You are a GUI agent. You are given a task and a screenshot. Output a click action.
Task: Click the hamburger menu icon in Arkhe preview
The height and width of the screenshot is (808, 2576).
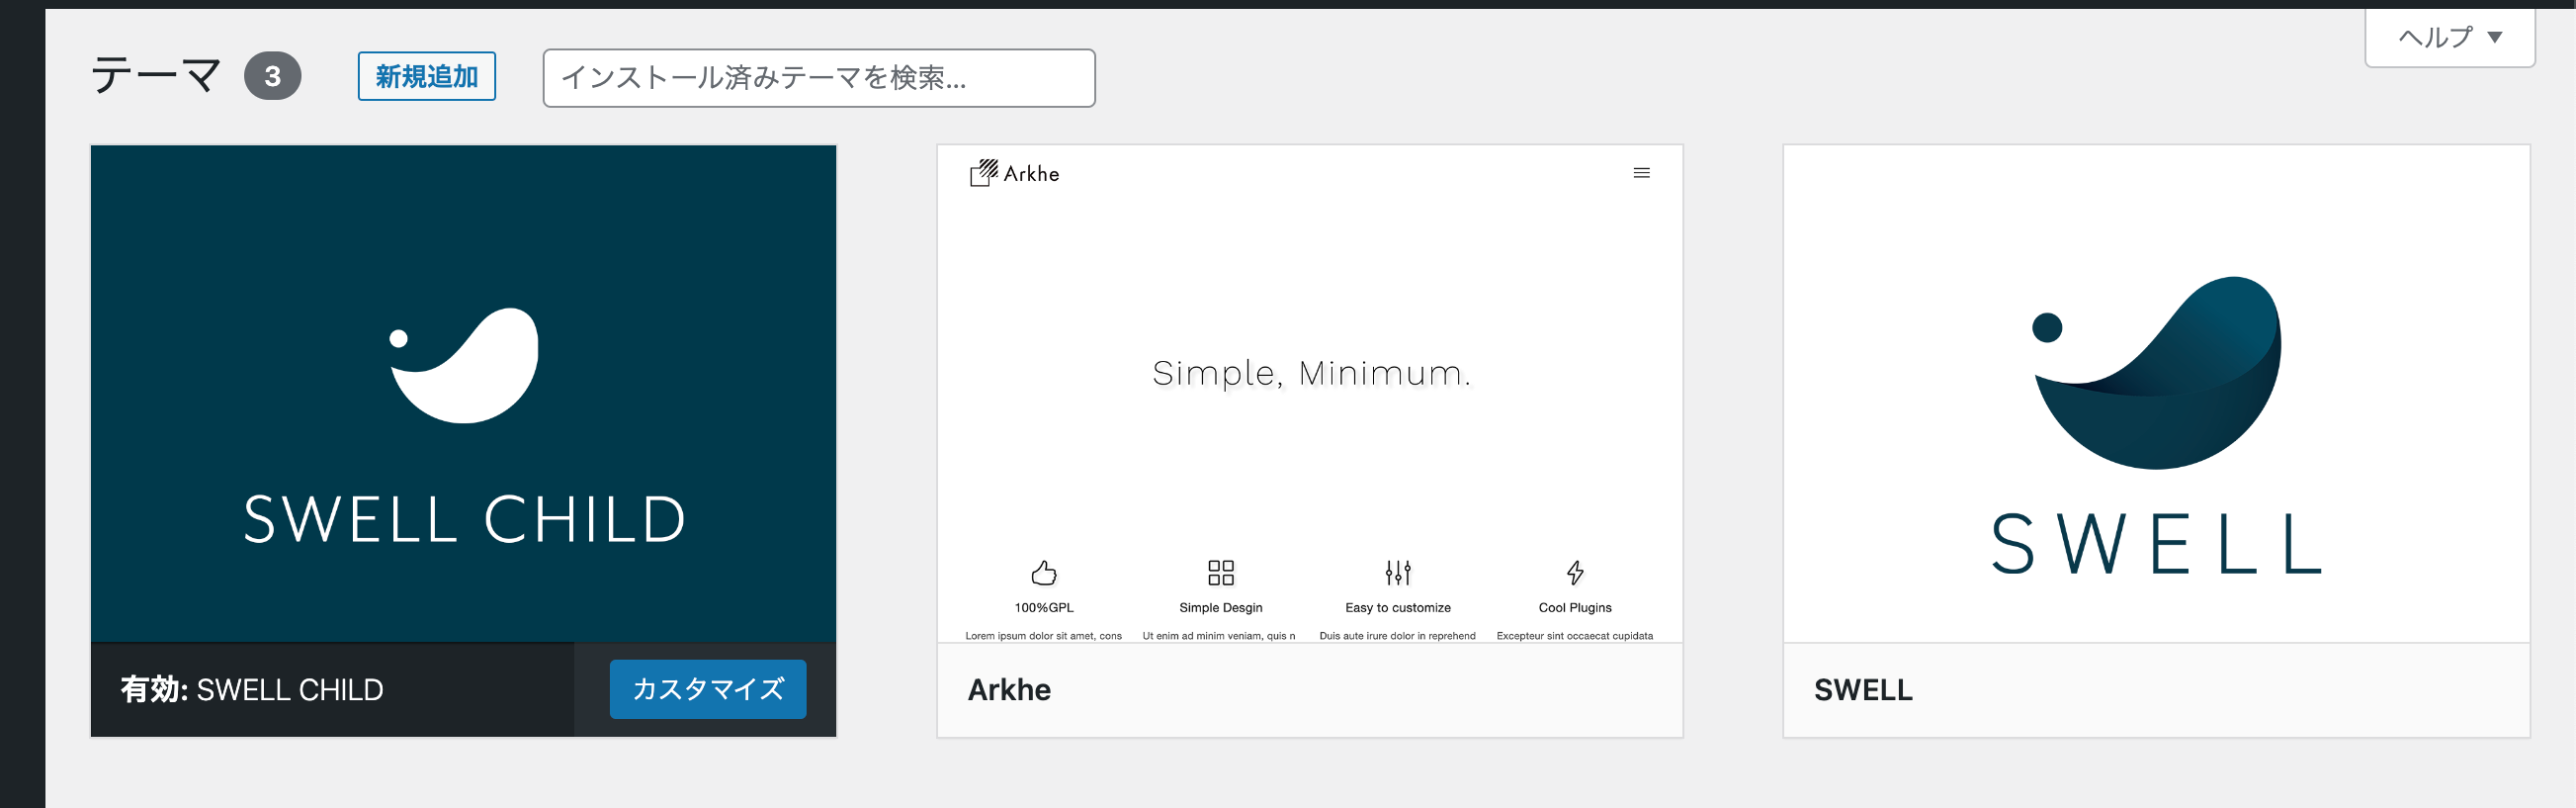(x=1641, y=173)
